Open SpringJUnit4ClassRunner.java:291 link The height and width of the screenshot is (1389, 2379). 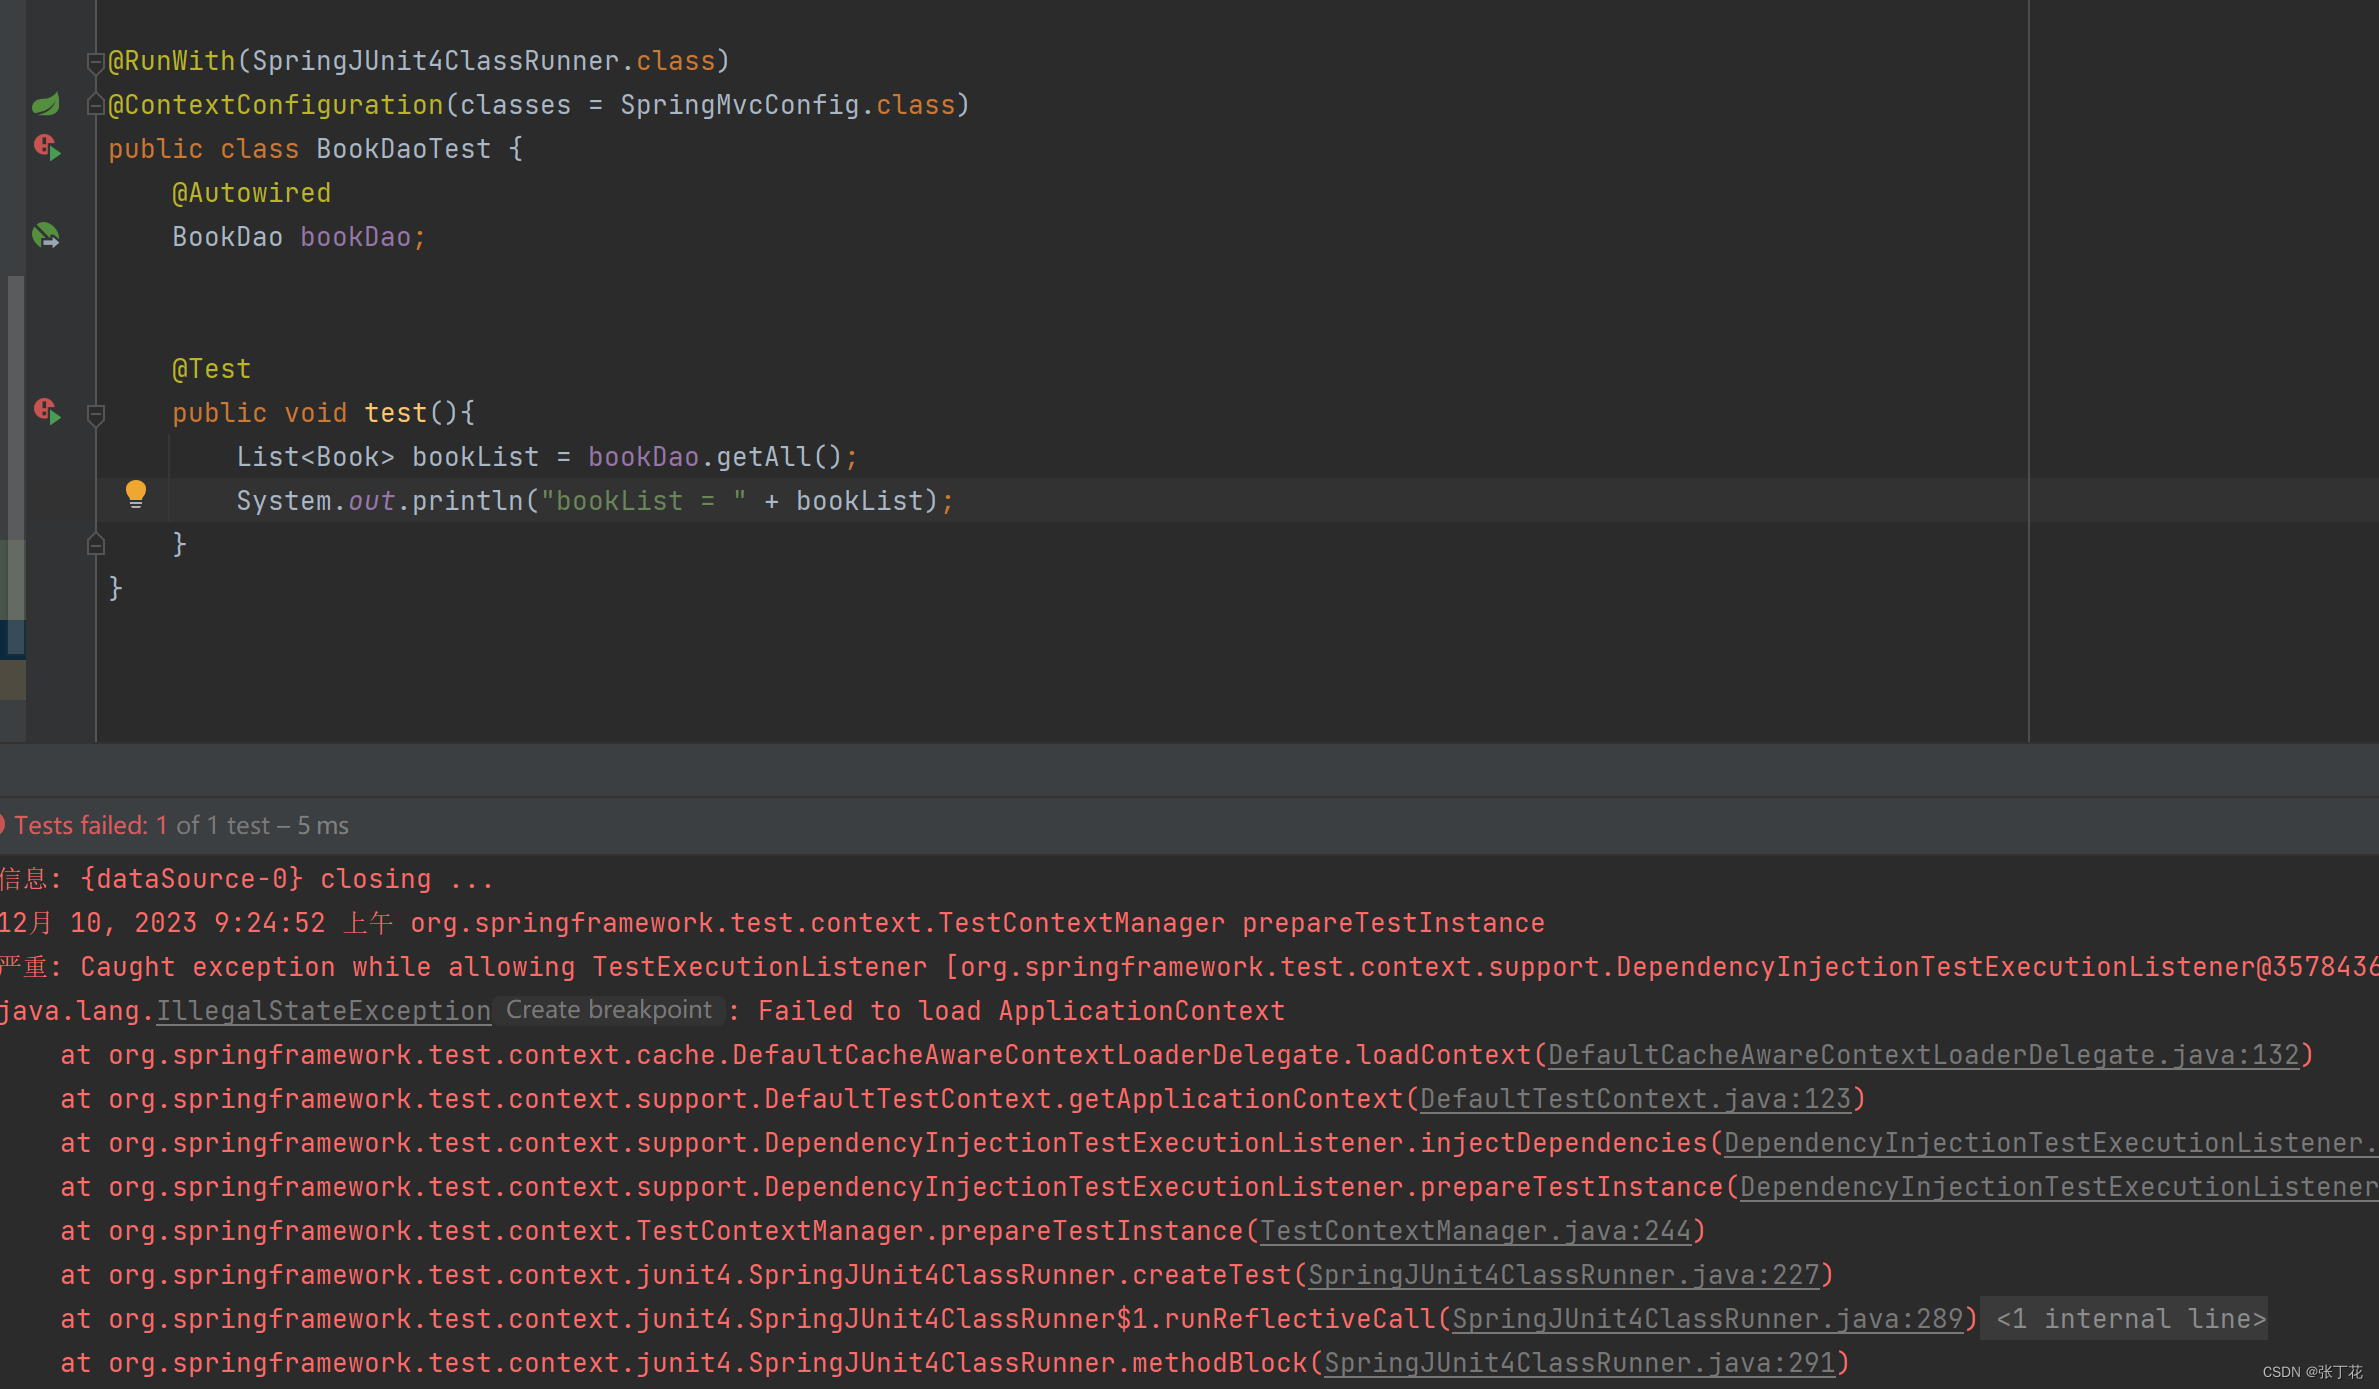pyautogui.click(x=1579, y=1363)
